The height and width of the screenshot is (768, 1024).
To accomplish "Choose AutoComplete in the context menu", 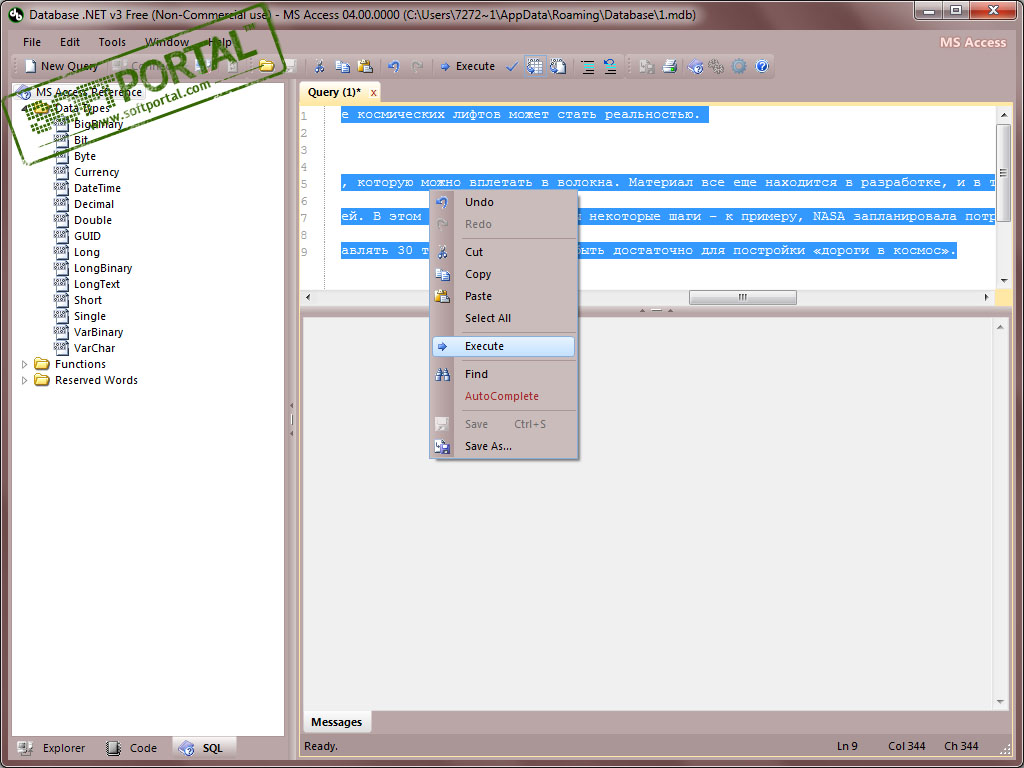I will coord(504,396).
